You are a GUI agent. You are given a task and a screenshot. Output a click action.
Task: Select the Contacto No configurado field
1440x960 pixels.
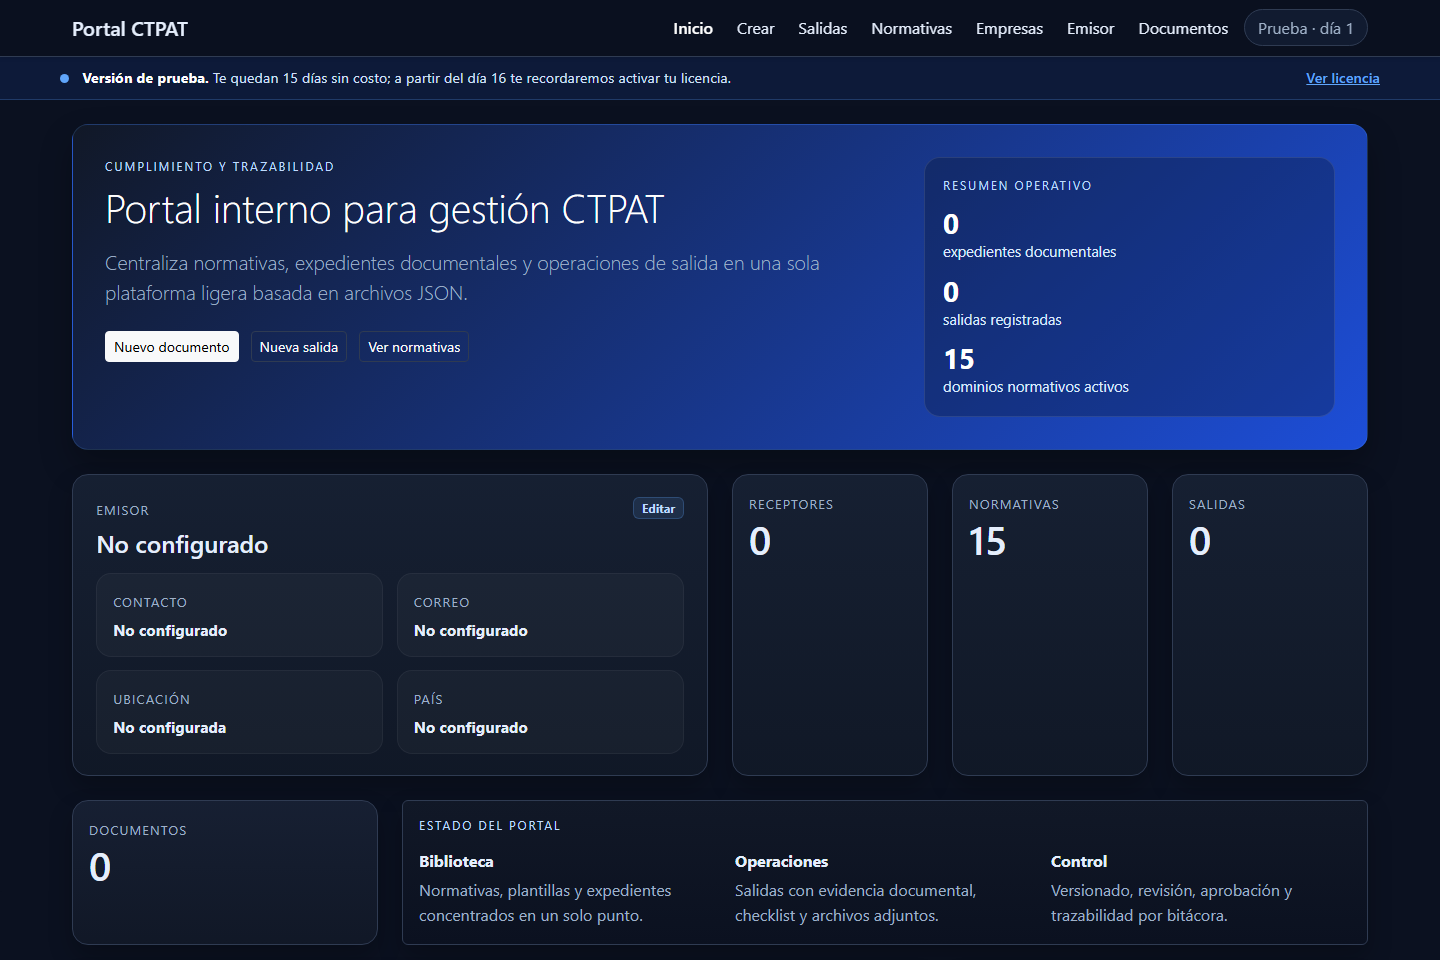240,615
